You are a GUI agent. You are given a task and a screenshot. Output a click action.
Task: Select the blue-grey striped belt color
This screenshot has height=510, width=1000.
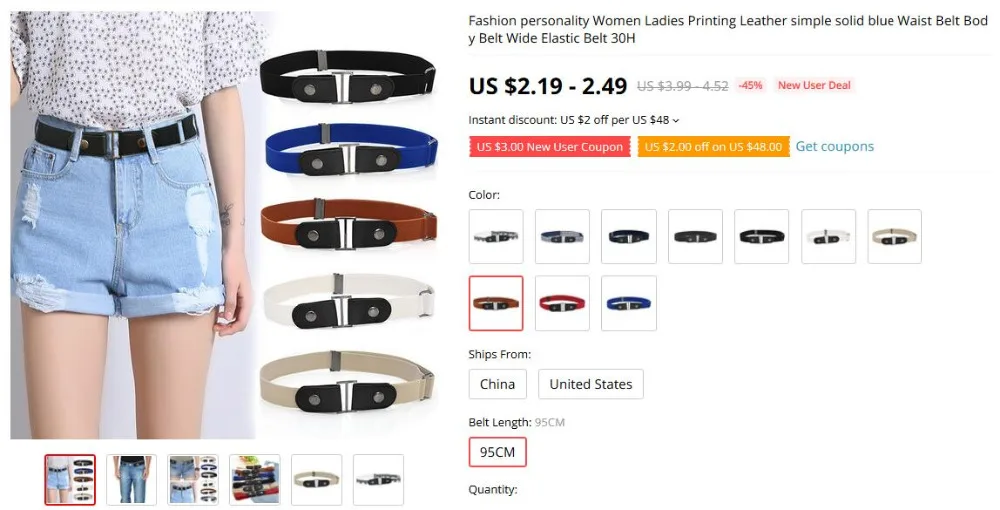[x=562, y=236]
